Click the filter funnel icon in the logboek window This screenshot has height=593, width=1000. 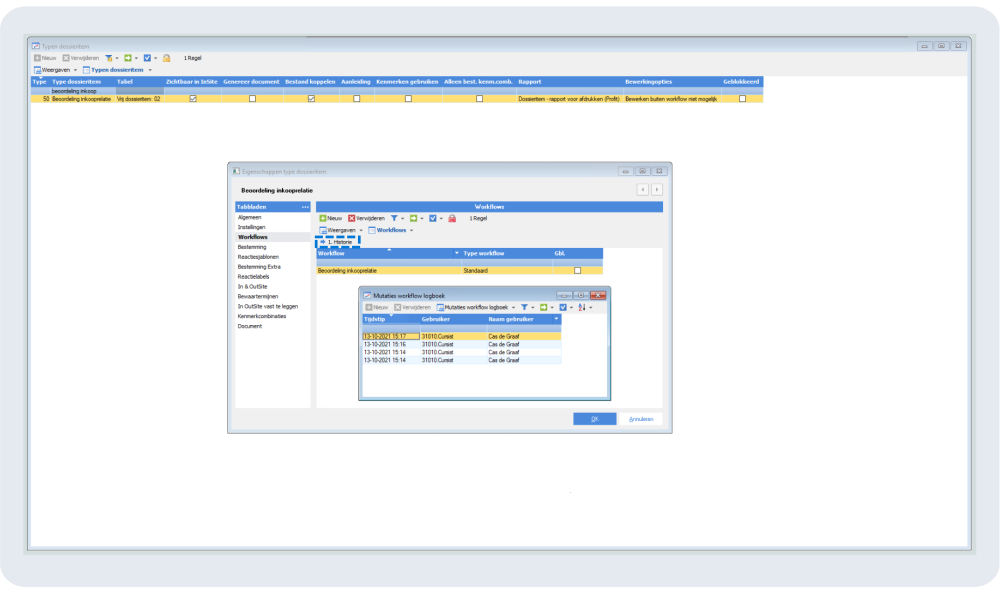(524, 307)
